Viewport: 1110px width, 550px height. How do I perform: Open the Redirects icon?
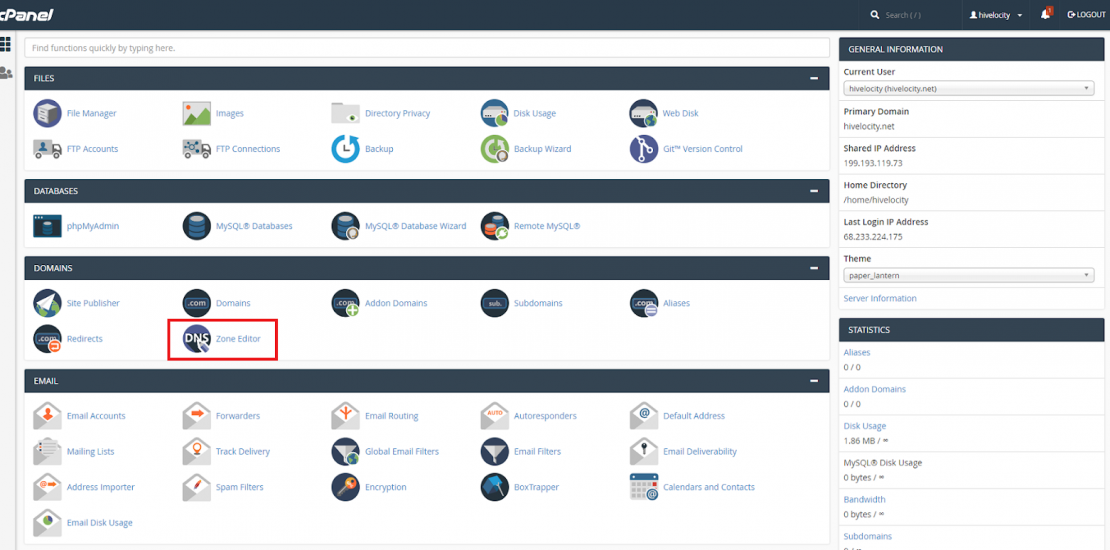pos(47,338)
